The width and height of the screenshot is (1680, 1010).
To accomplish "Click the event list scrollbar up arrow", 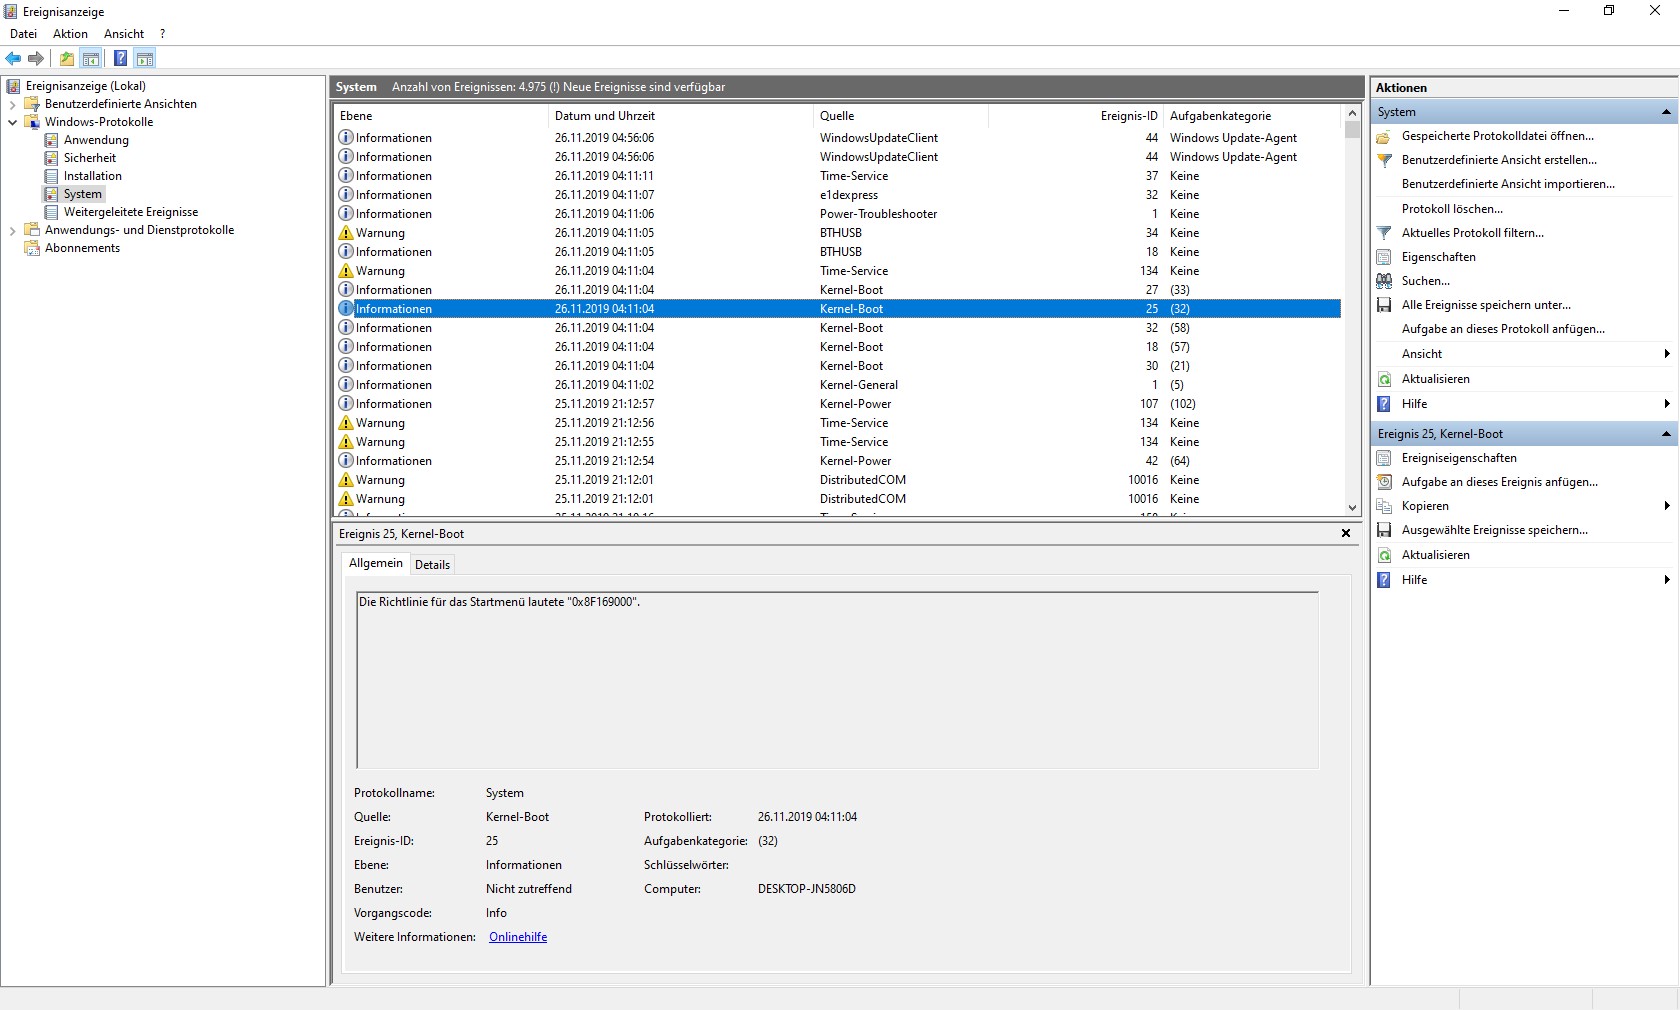I will point(1352,113).
